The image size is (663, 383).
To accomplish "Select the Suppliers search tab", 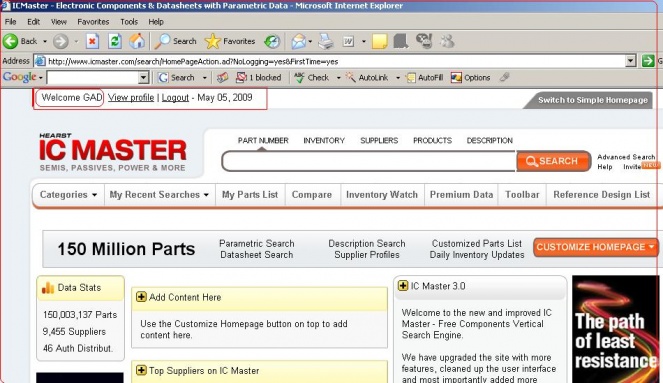I will 379,140.
